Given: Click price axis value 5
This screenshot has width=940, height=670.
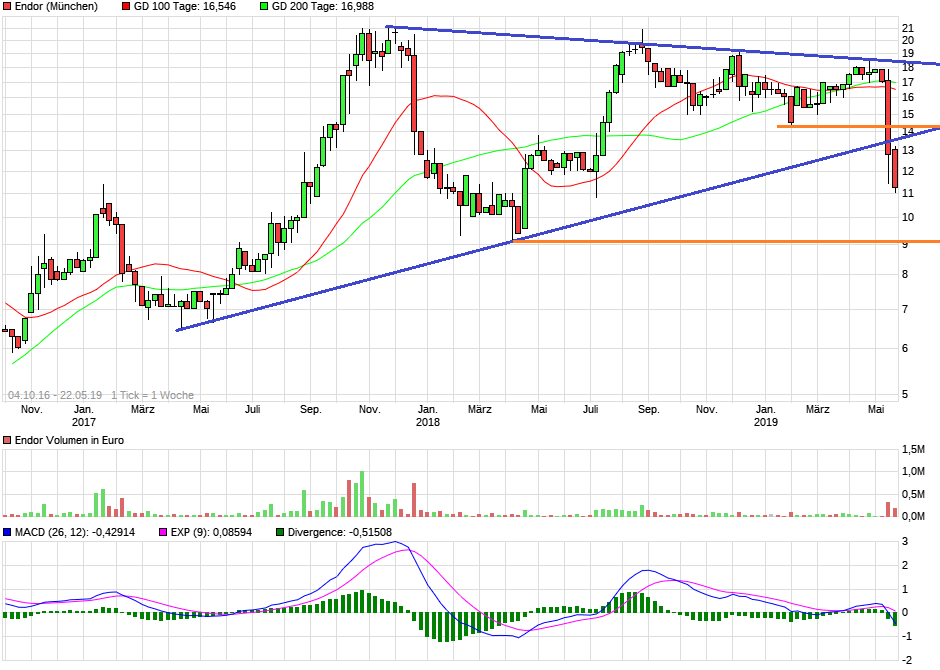Looking at the screenshot, I should coord(905,395).
